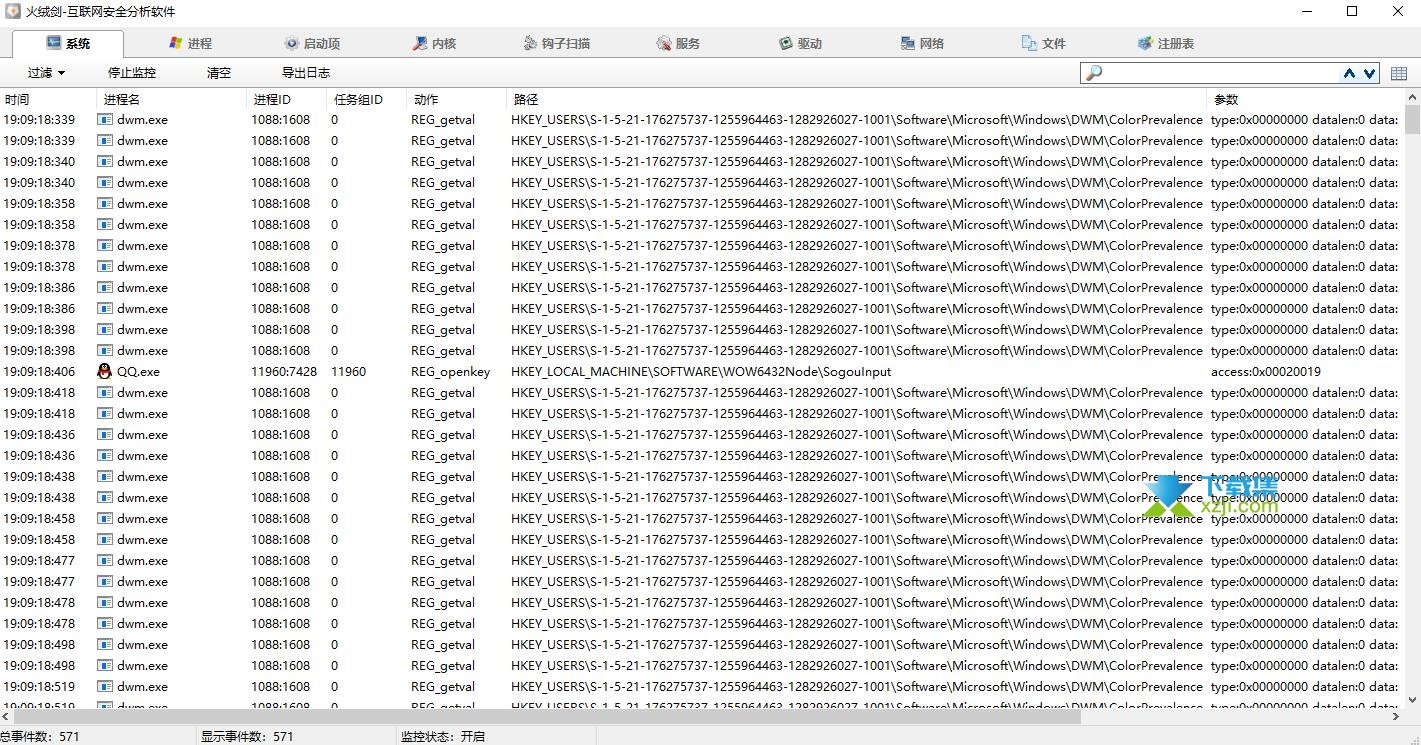The height and width of the screenshot is (745, 1421).
Task: Select the 系统 tab
Action: [x=68, y=43]
